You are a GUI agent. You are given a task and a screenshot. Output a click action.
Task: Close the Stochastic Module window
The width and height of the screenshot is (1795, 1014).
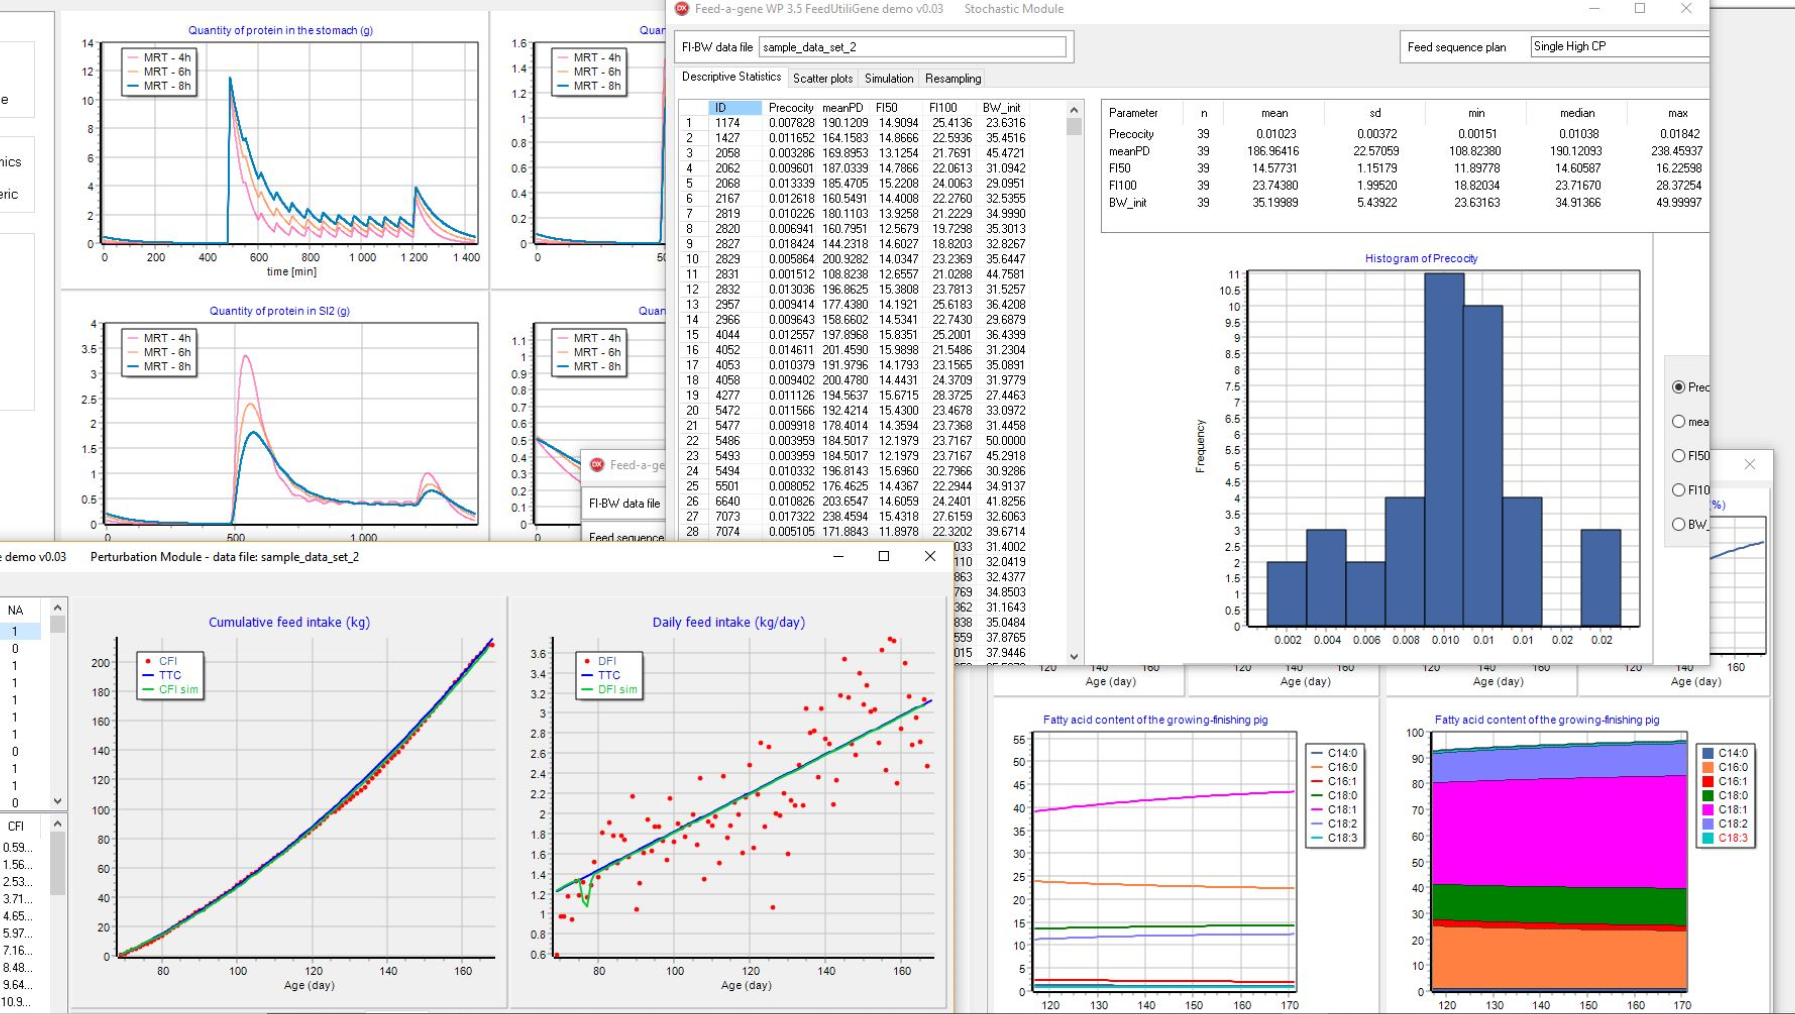point(1686,9)
